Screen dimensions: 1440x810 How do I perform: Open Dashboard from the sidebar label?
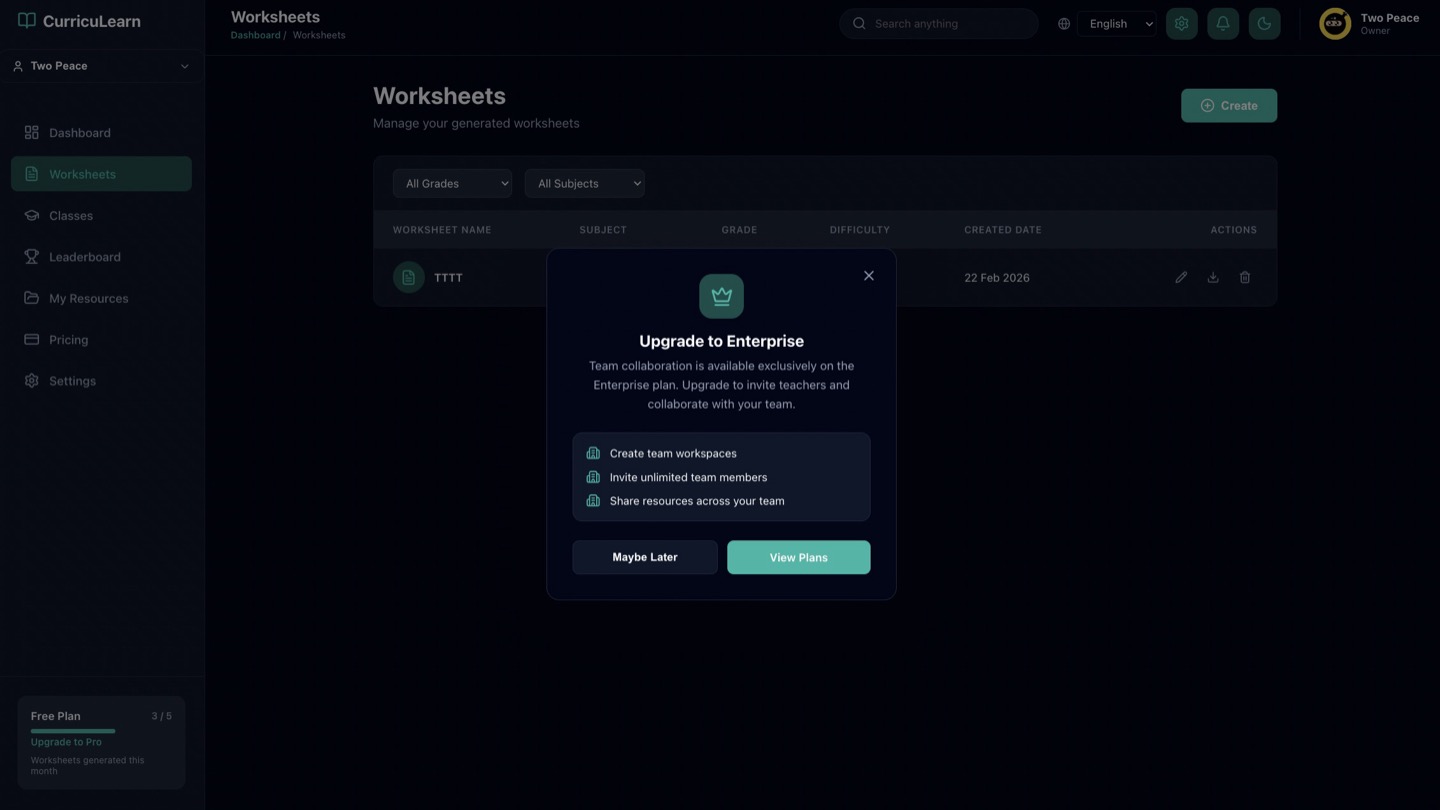click(80, 133)
